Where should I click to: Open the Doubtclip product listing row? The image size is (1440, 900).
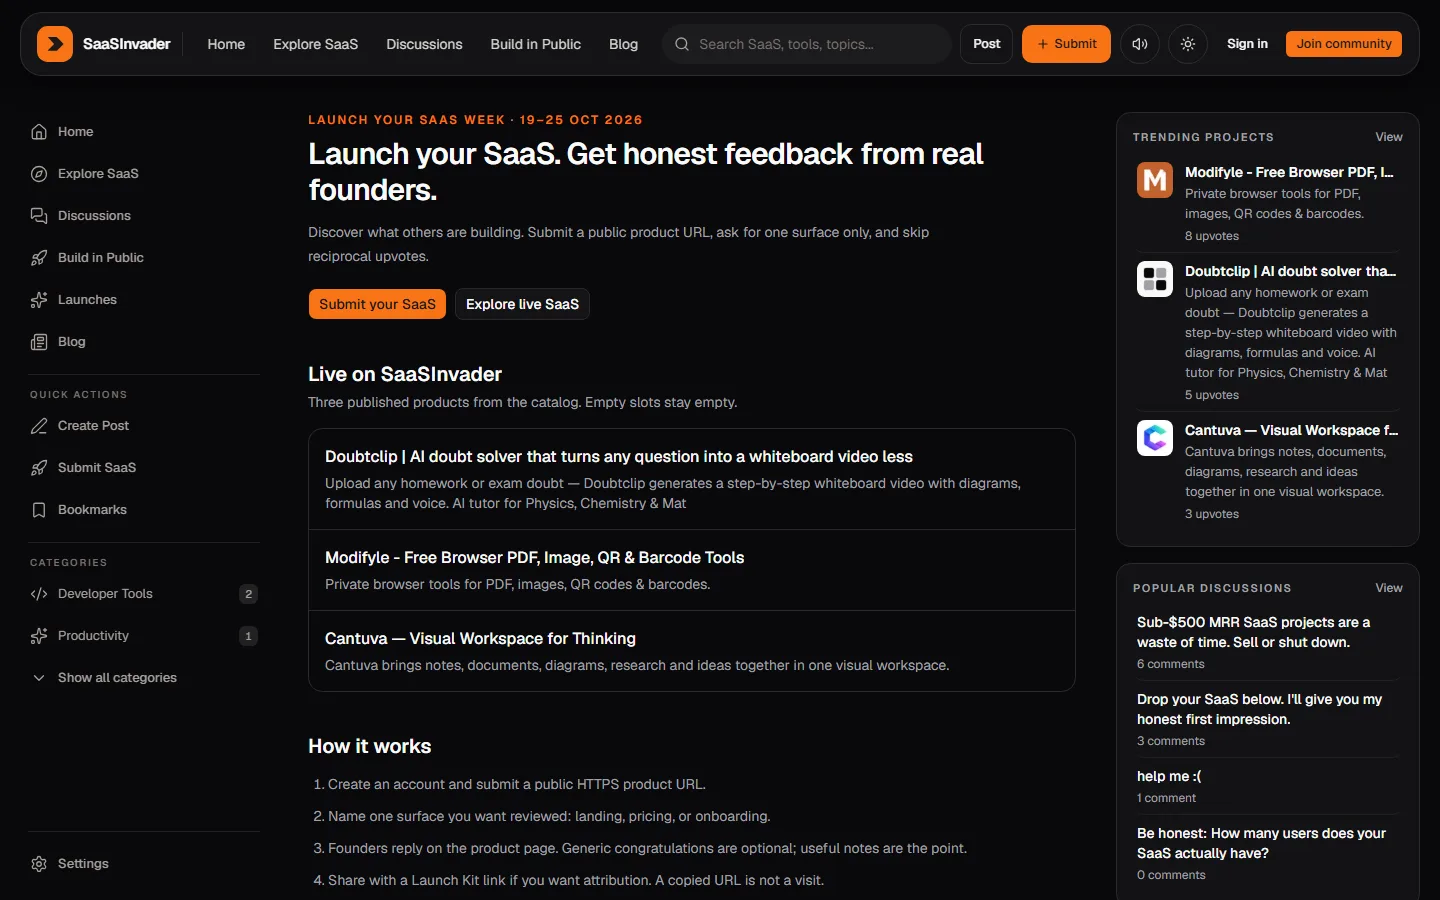point(692,479)
